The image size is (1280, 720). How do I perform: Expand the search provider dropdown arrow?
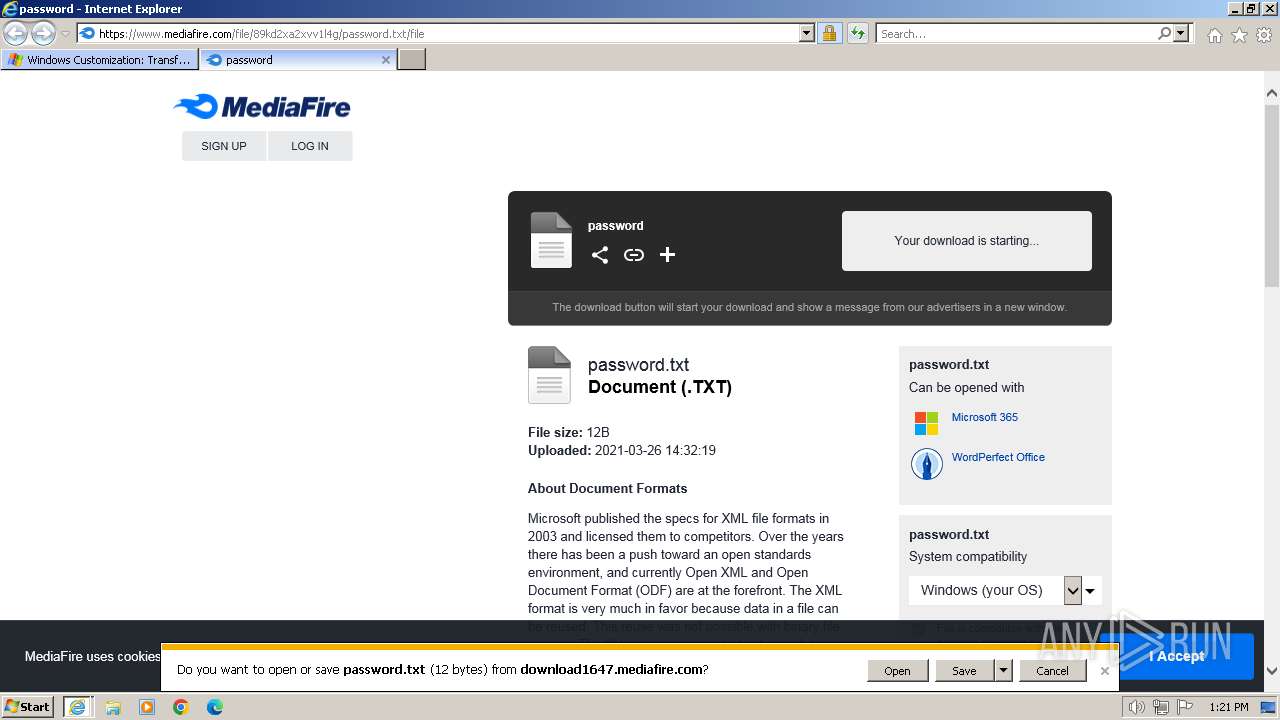click(1182, 33)
